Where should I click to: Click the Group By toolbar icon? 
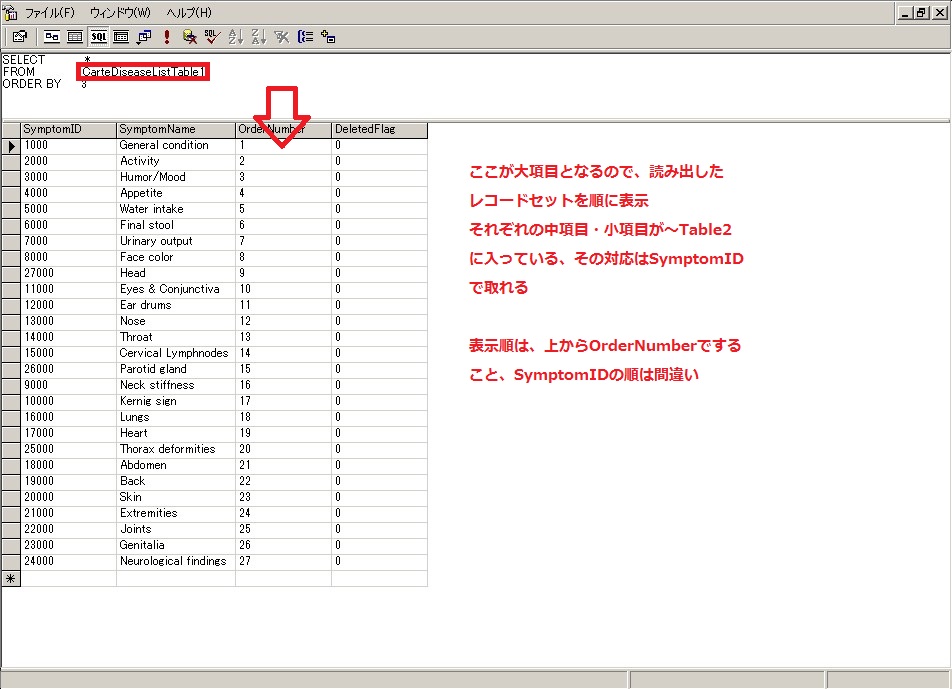pyautogui.click(x=305, y=37)
